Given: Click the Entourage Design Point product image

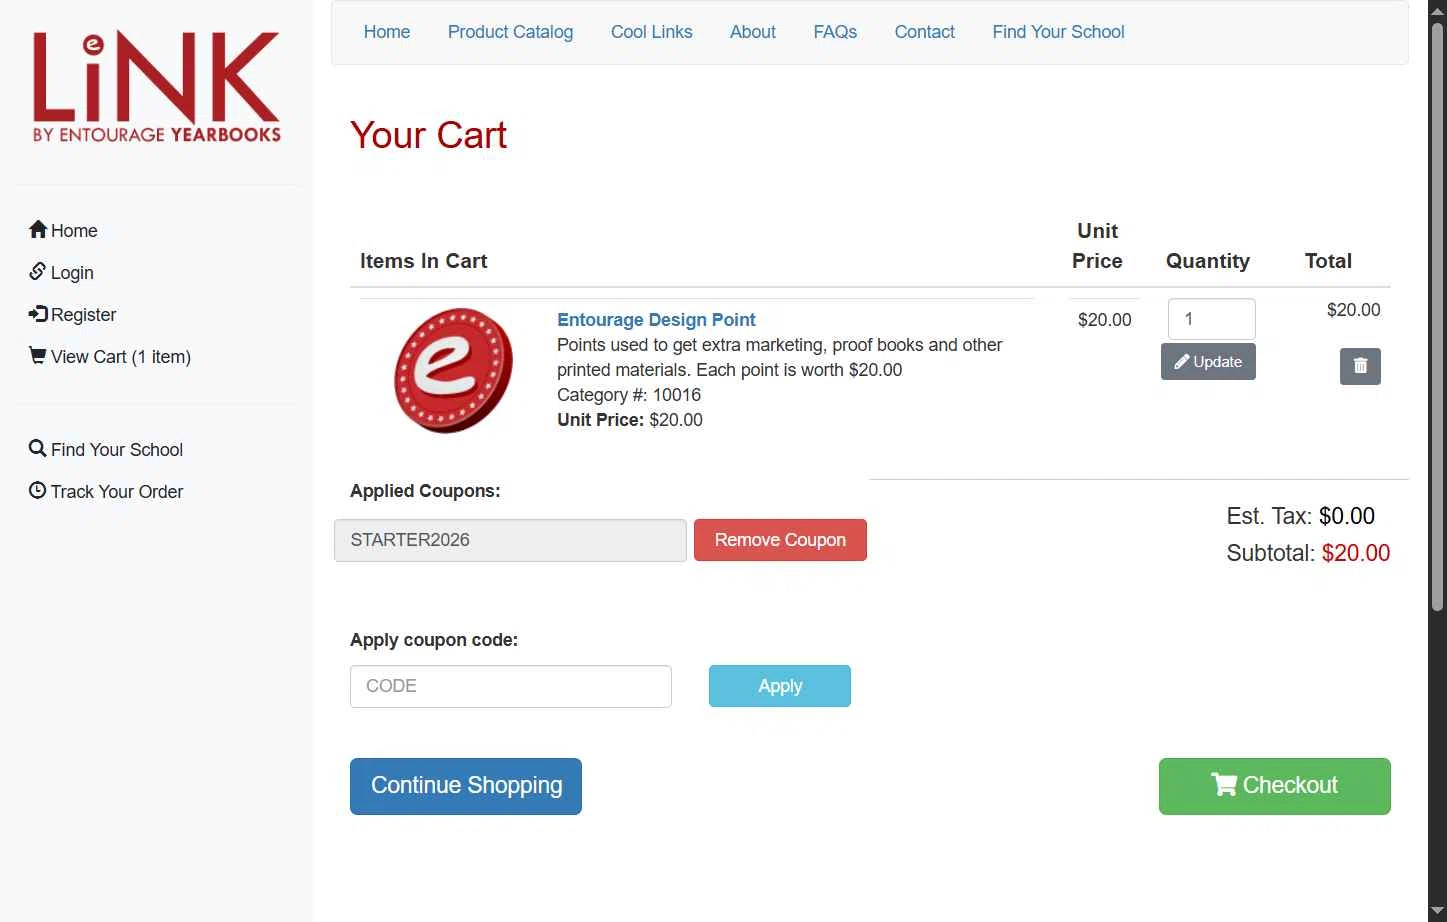Looking at the screenshot, I should point(453,370).
